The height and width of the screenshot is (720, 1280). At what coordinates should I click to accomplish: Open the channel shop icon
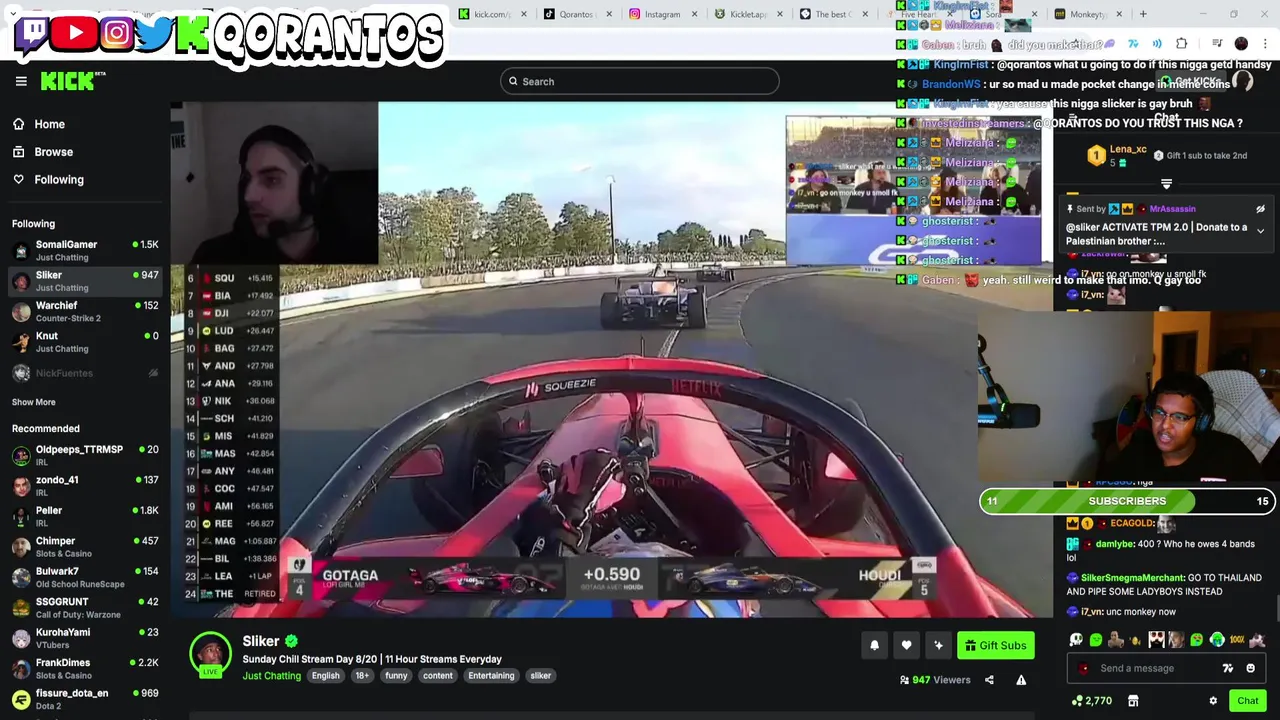tap(1133, 701)
